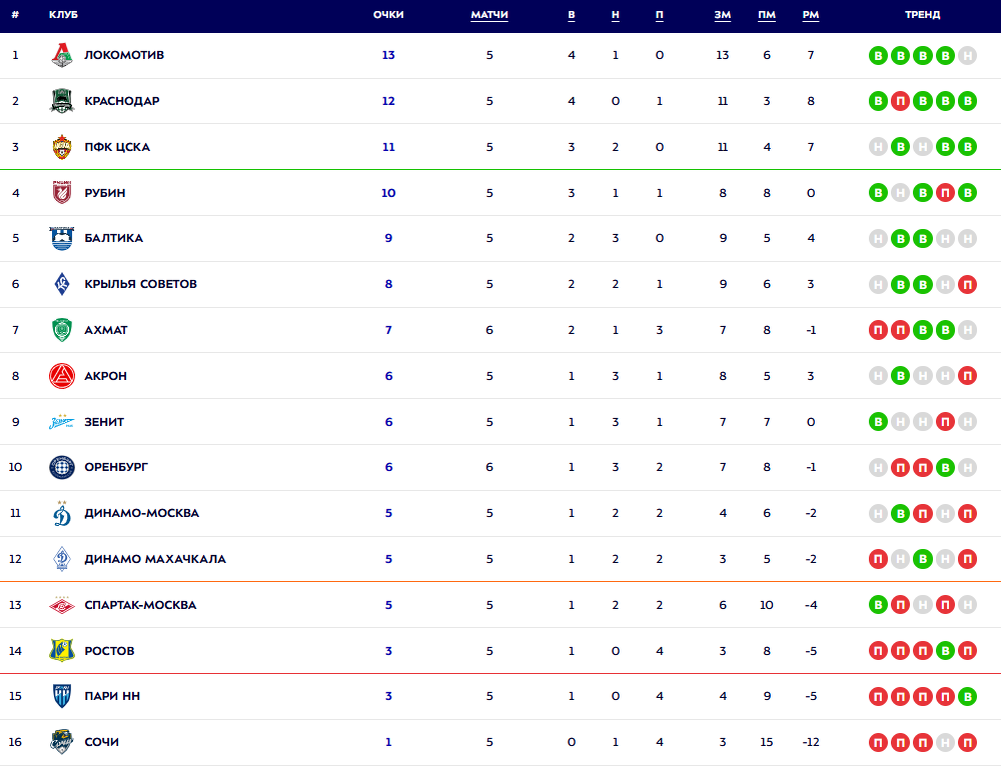
Task: Select the Балтика club crest
Action: pyautogui.click(x=62, y=238)
